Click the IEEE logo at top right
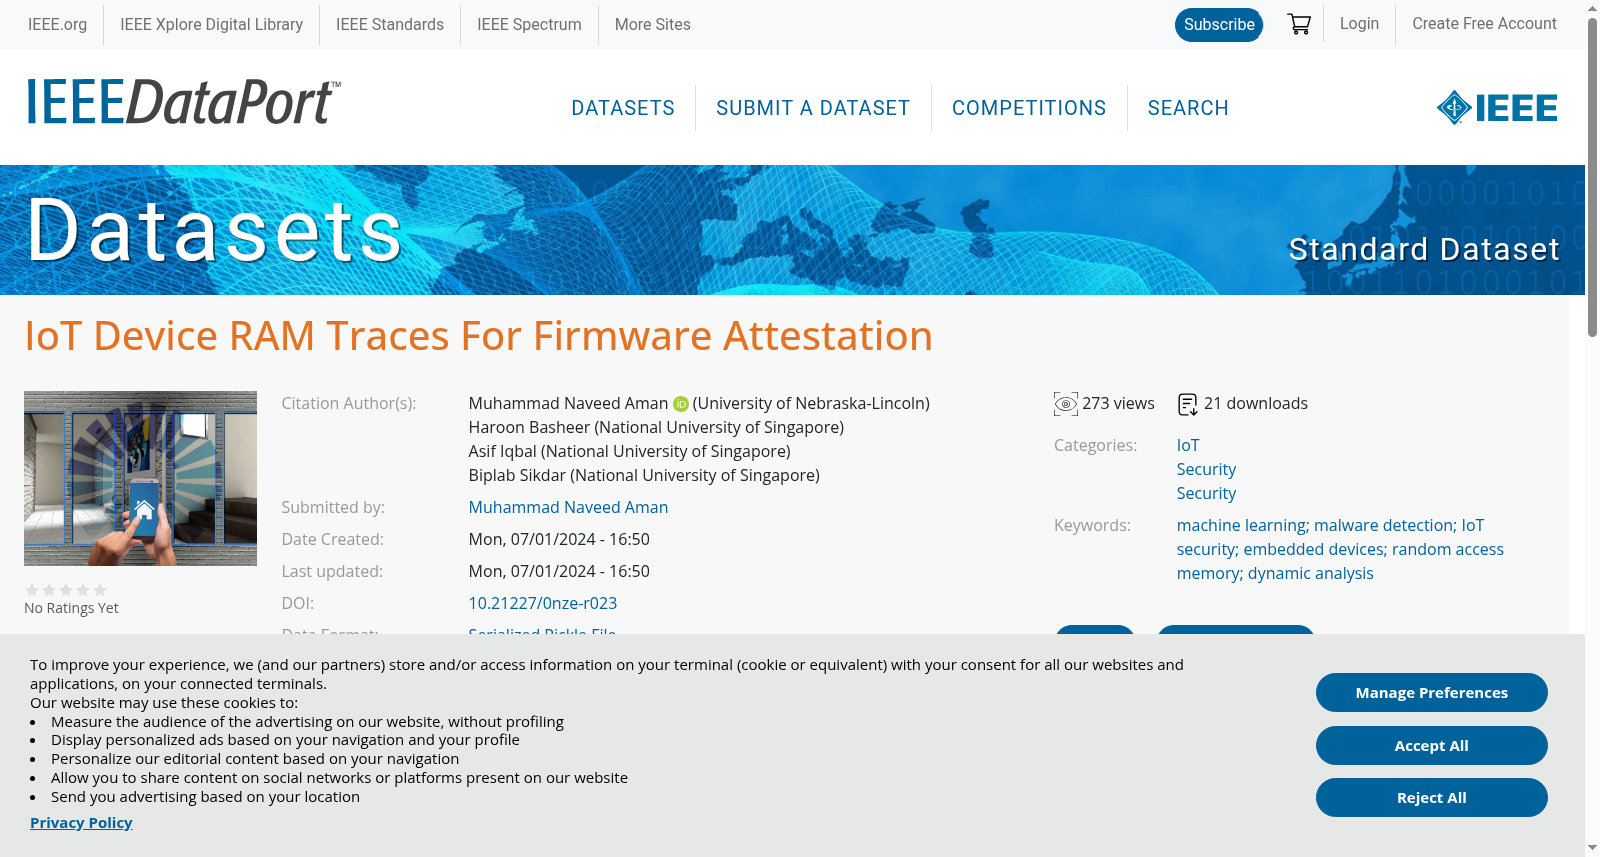Screen dimensions: 1600x857 tap(1497, 108)
